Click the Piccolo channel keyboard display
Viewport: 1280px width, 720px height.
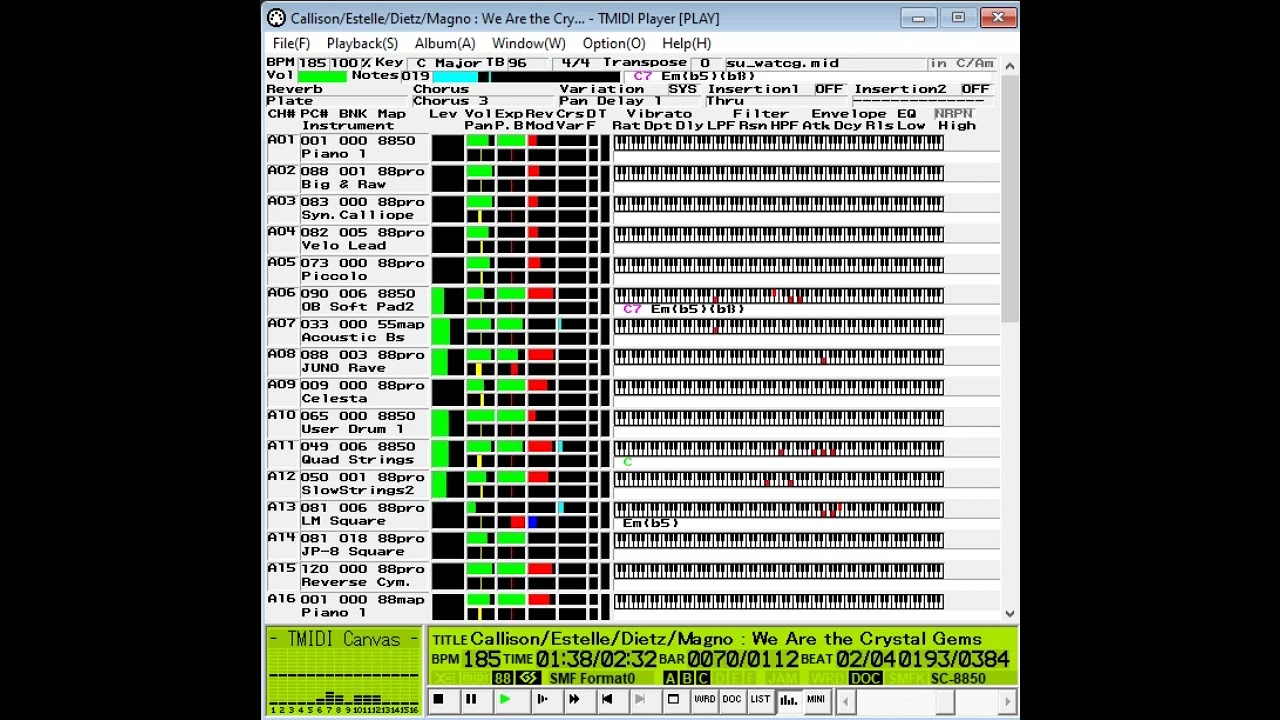coord(778,265)
